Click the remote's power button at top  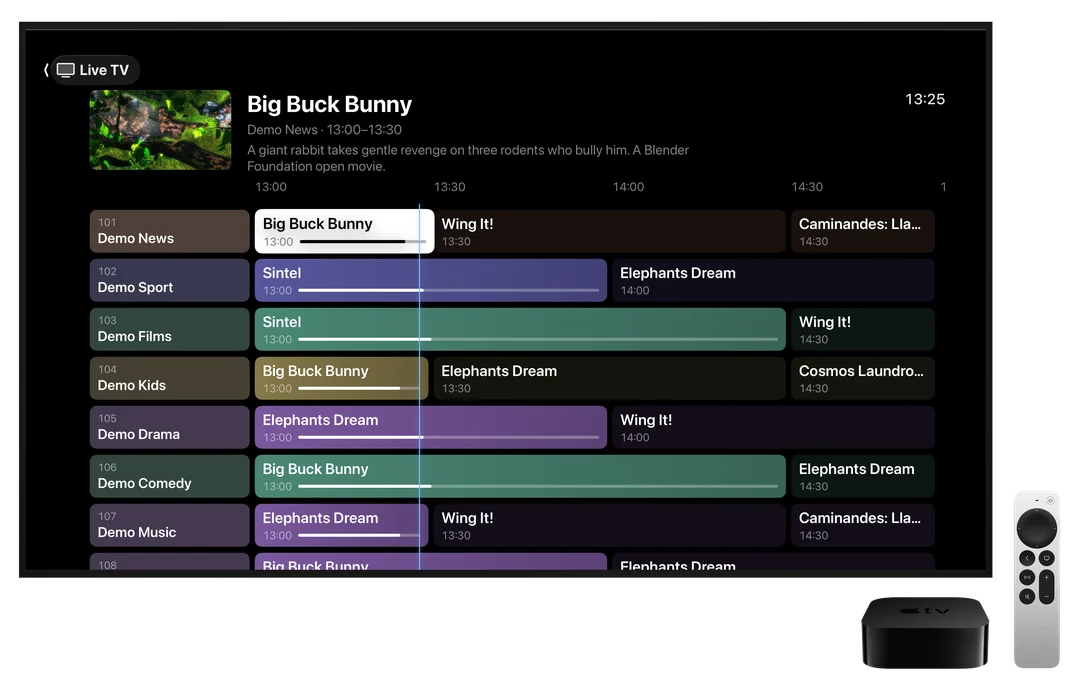(x=1050, y=500)
